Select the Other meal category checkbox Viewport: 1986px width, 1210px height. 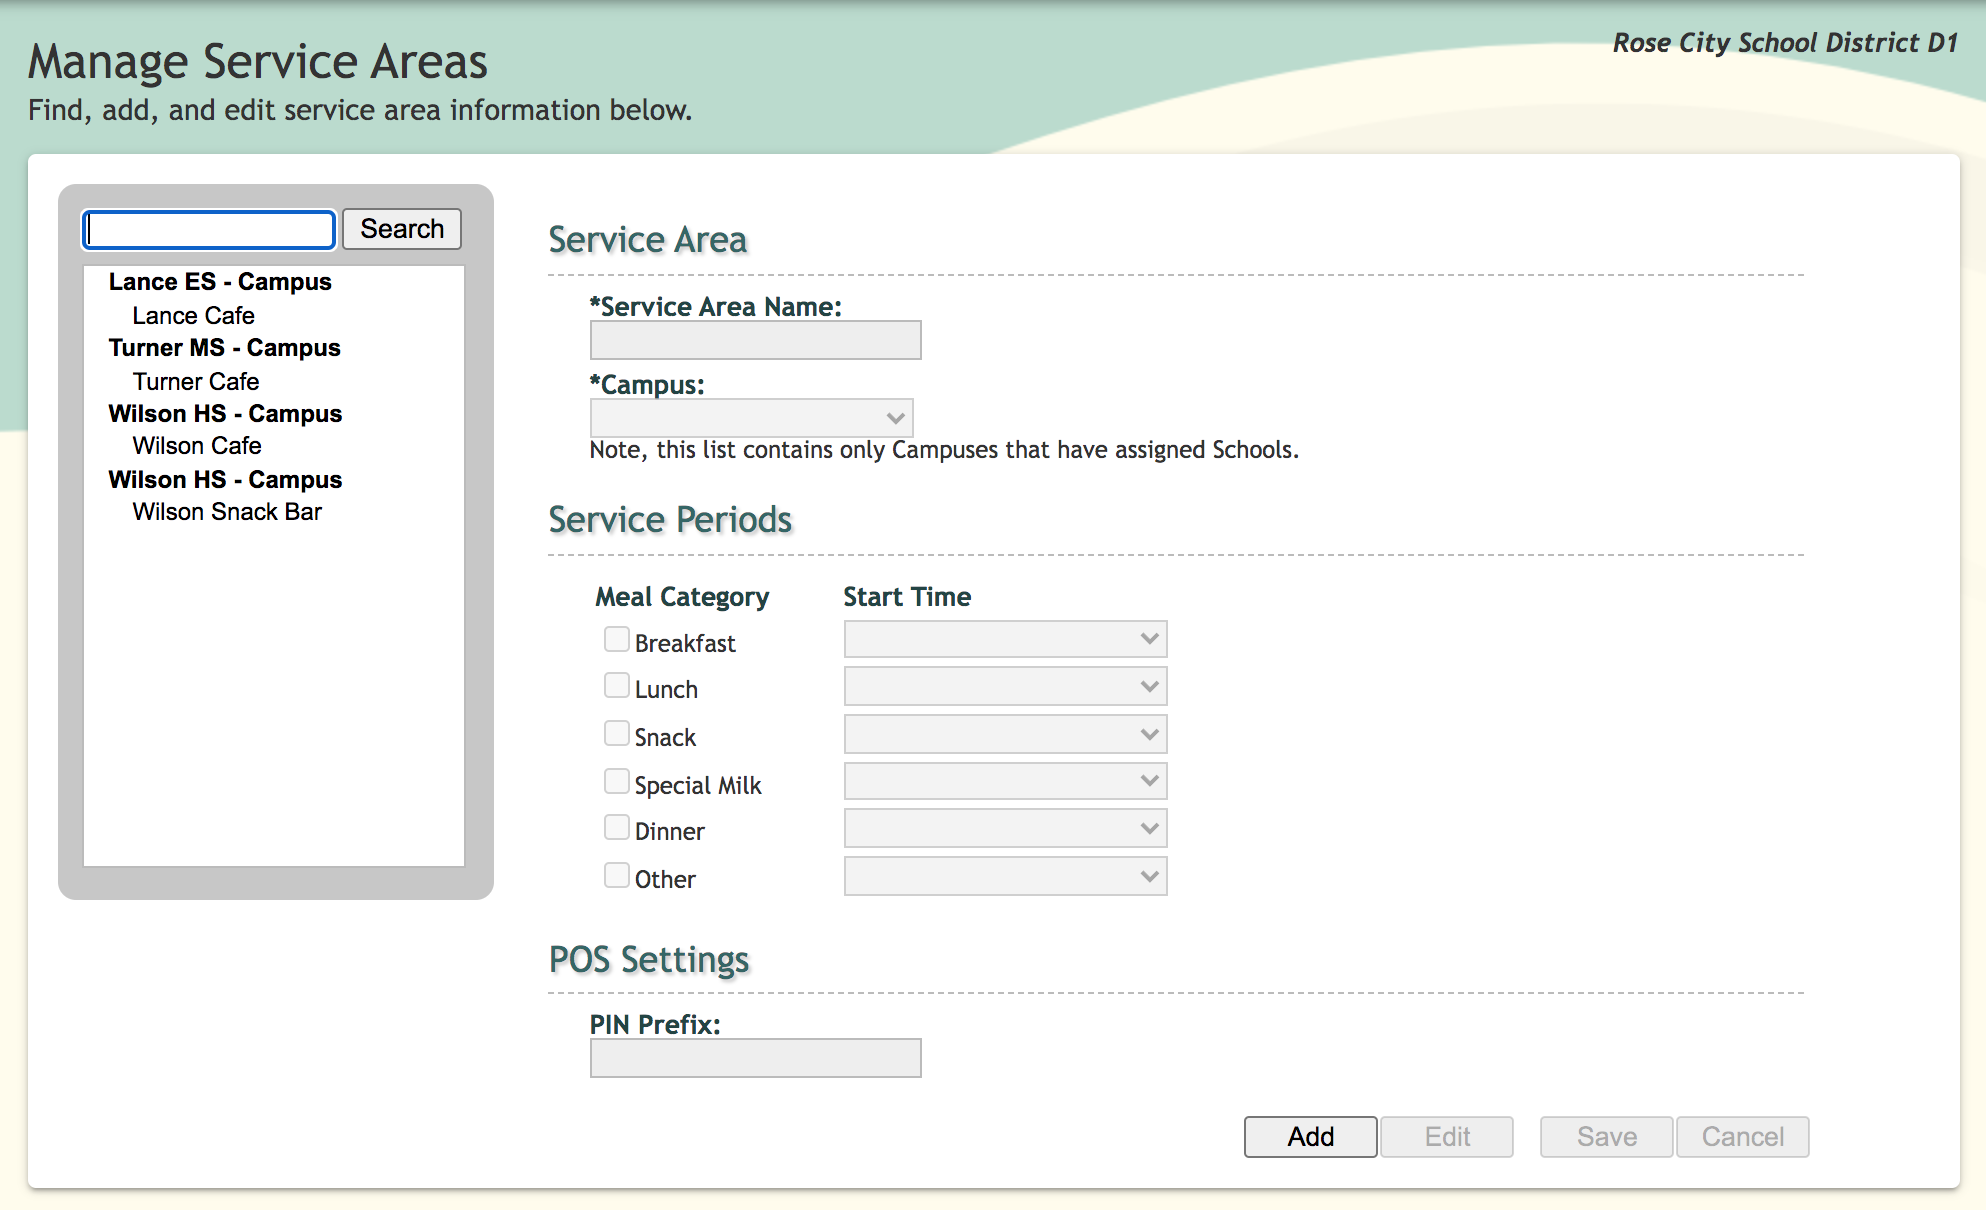point(617,876)
